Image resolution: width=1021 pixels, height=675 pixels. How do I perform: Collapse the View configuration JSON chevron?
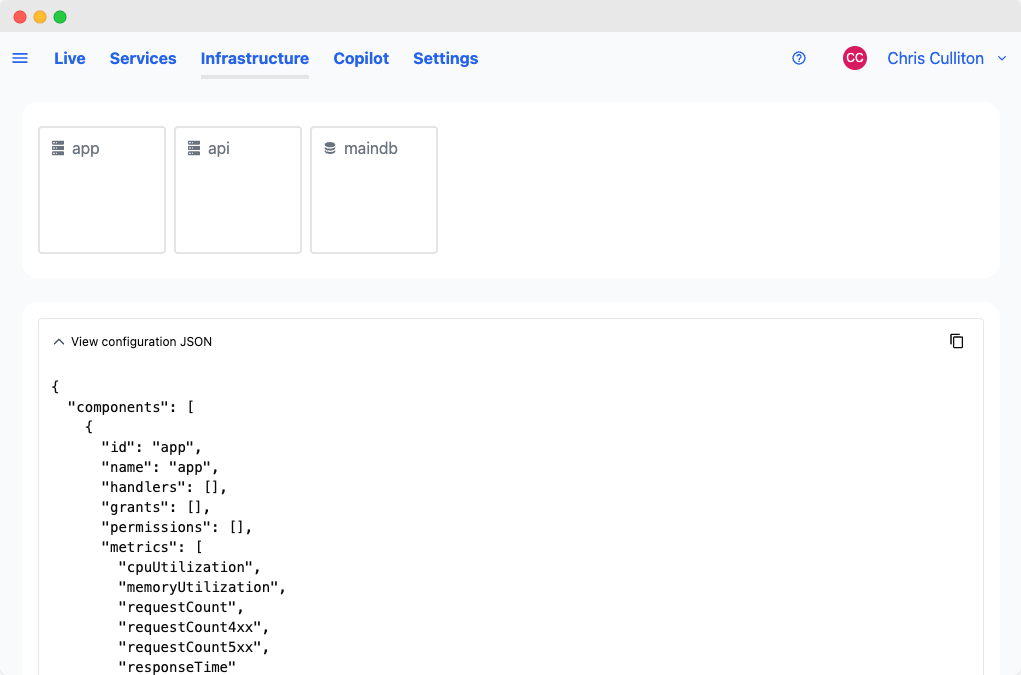click(x=59, y=342)
